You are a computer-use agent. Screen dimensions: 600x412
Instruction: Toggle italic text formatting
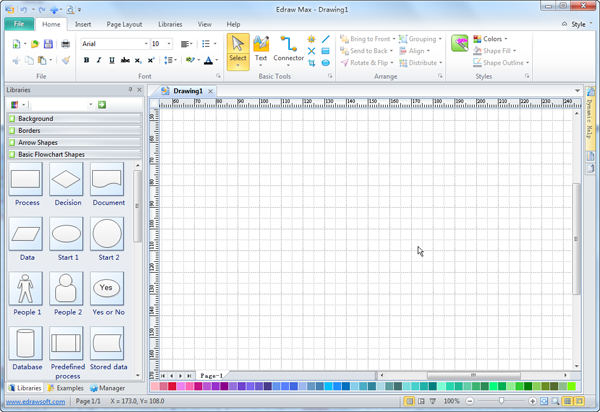coord(99,61)
